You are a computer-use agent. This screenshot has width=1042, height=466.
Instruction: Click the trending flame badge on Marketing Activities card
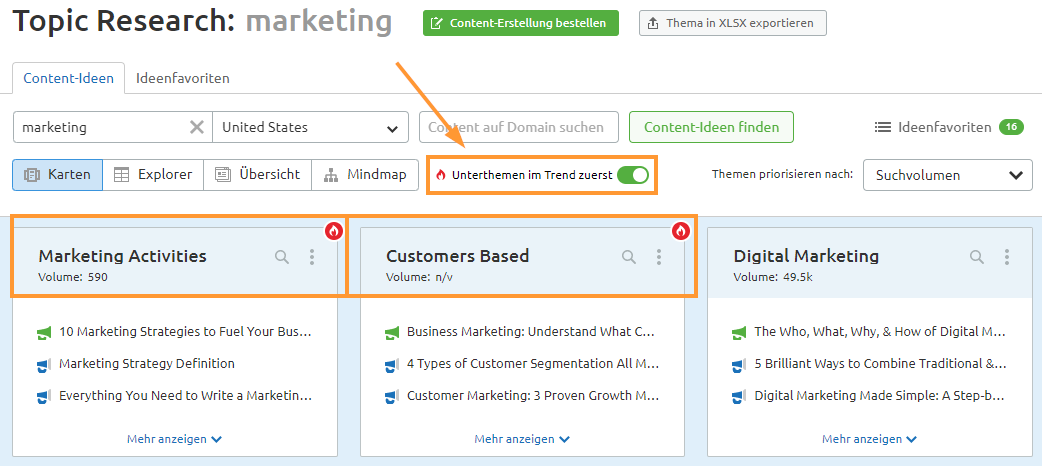pyautogui.click(x=334, y=231)
